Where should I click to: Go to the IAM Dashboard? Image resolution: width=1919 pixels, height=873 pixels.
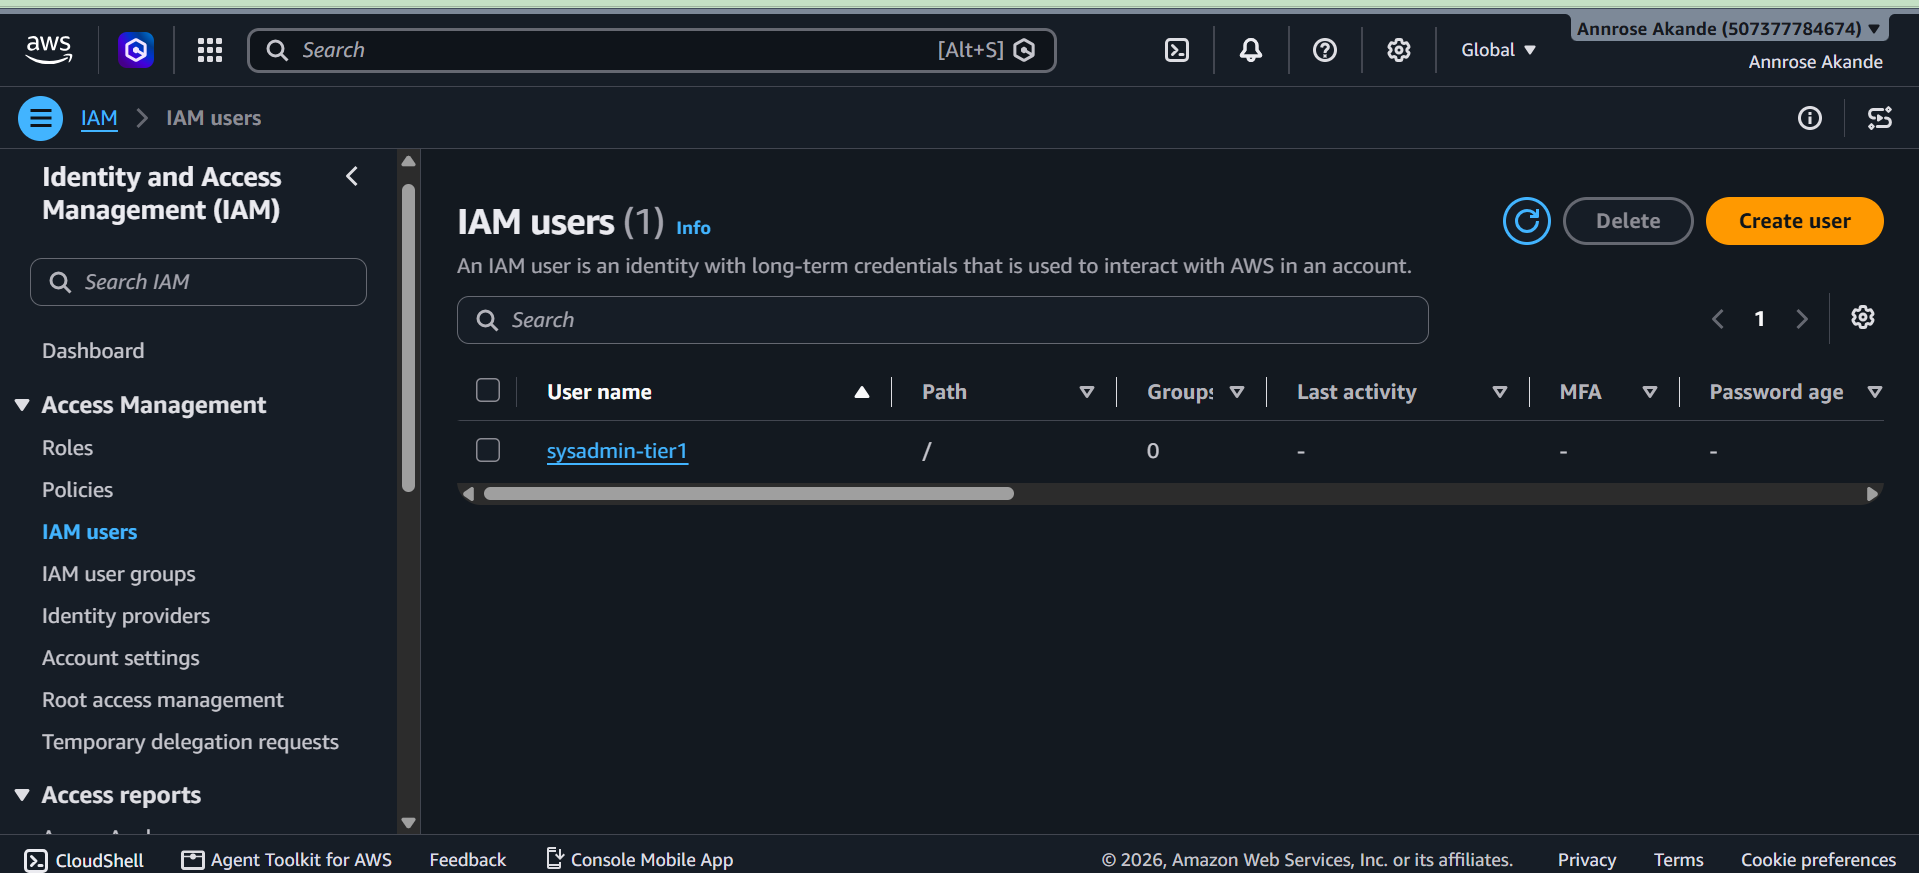pos(93,351)
